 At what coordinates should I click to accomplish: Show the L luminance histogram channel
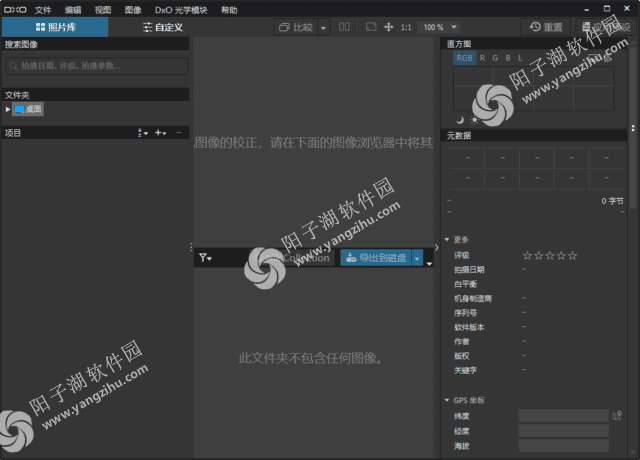coord(520,58)
